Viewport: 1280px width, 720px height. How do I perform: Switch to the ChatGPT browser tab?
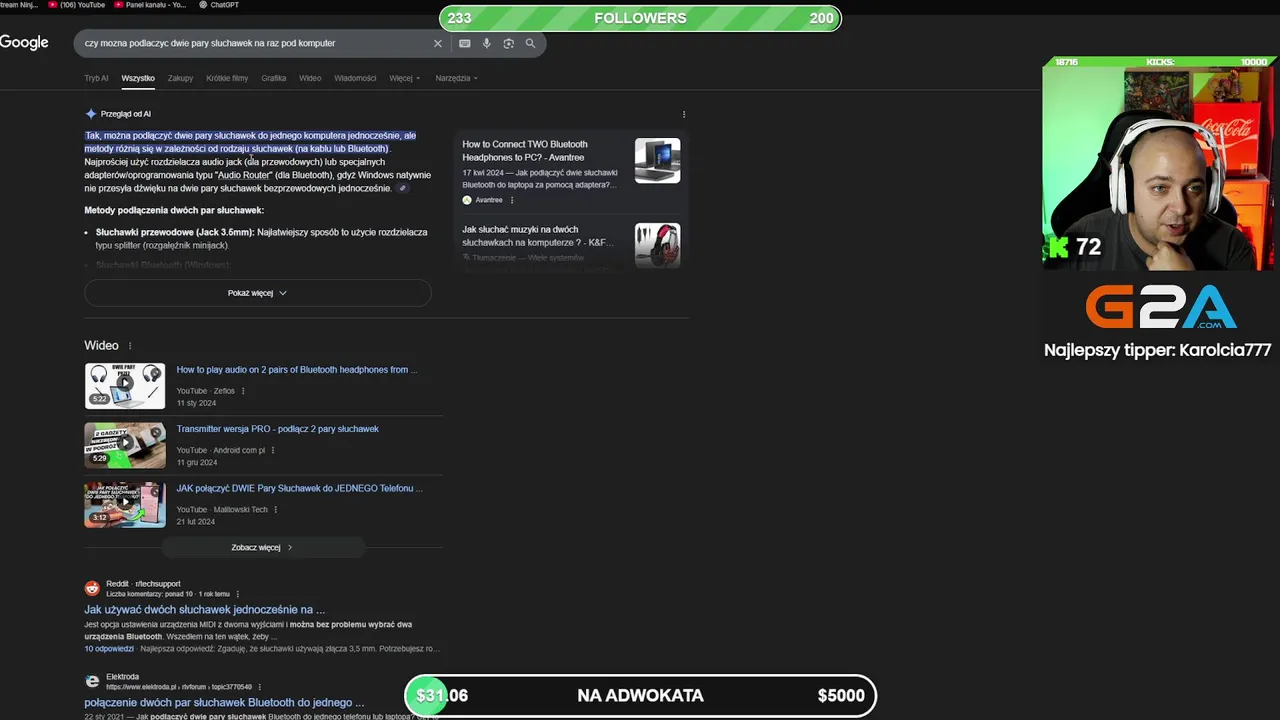tap(218, 5)
